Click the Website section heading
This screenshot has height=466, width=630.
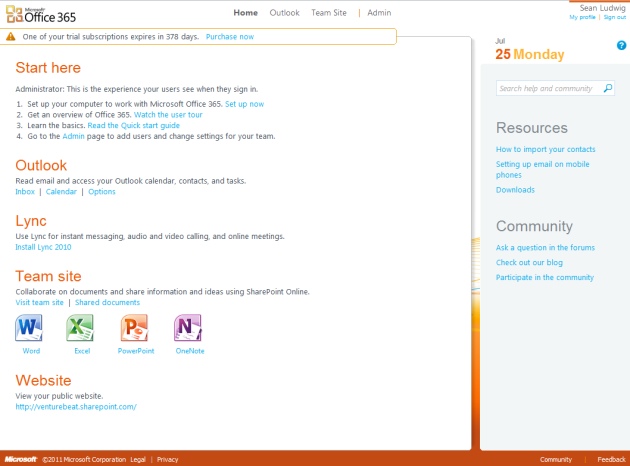pyautogui.click(x=43, y=380)
